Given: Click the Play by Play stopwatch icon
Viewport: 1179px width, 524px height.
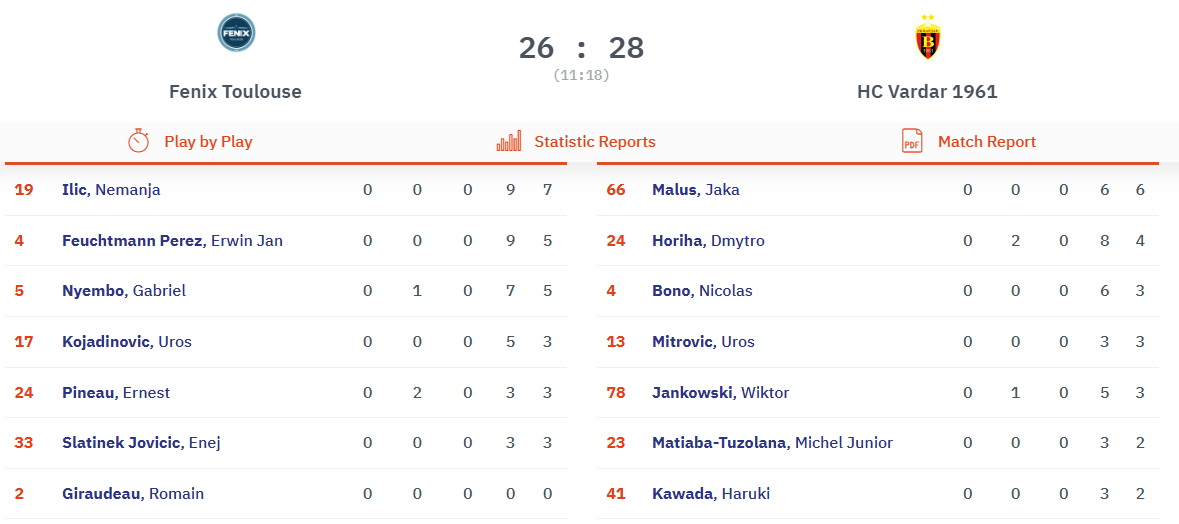Looking at the screenshot, I should [x=139, y=141].
